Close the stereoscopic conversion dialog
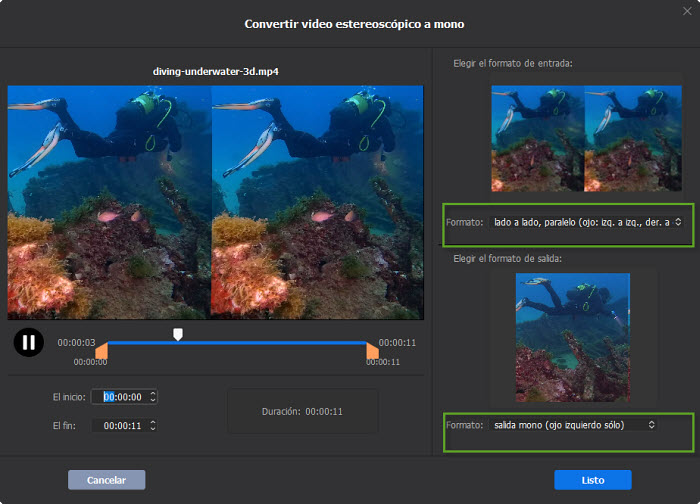This screenshot has height=504, width=700. (687, 9)
